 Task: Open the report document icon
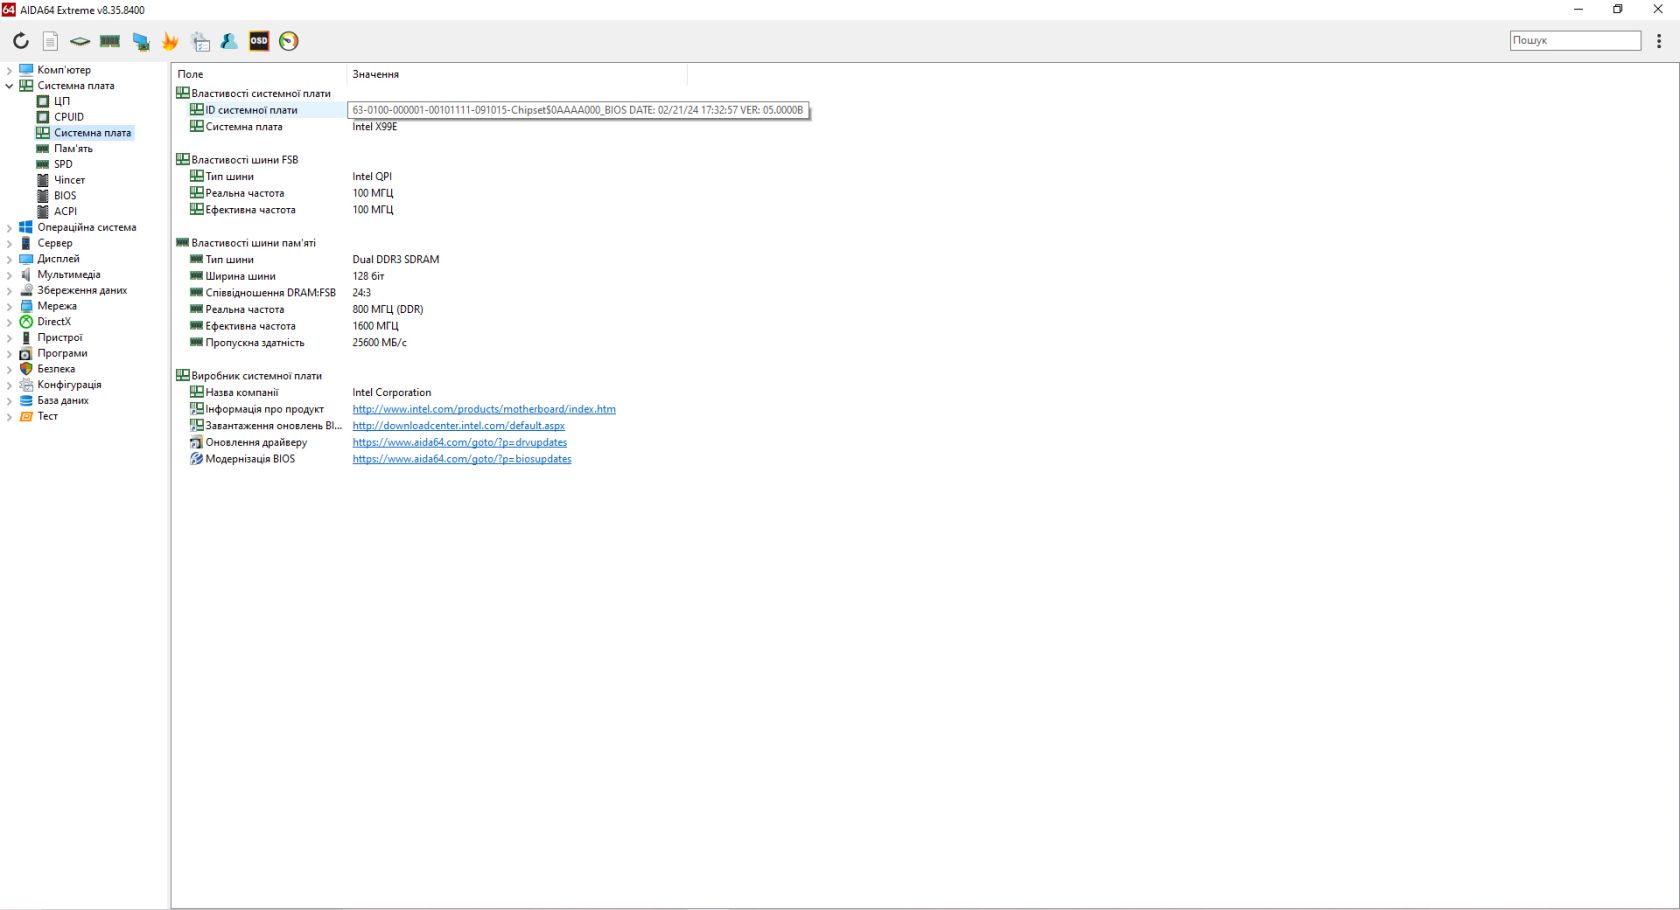click(50, 41)
